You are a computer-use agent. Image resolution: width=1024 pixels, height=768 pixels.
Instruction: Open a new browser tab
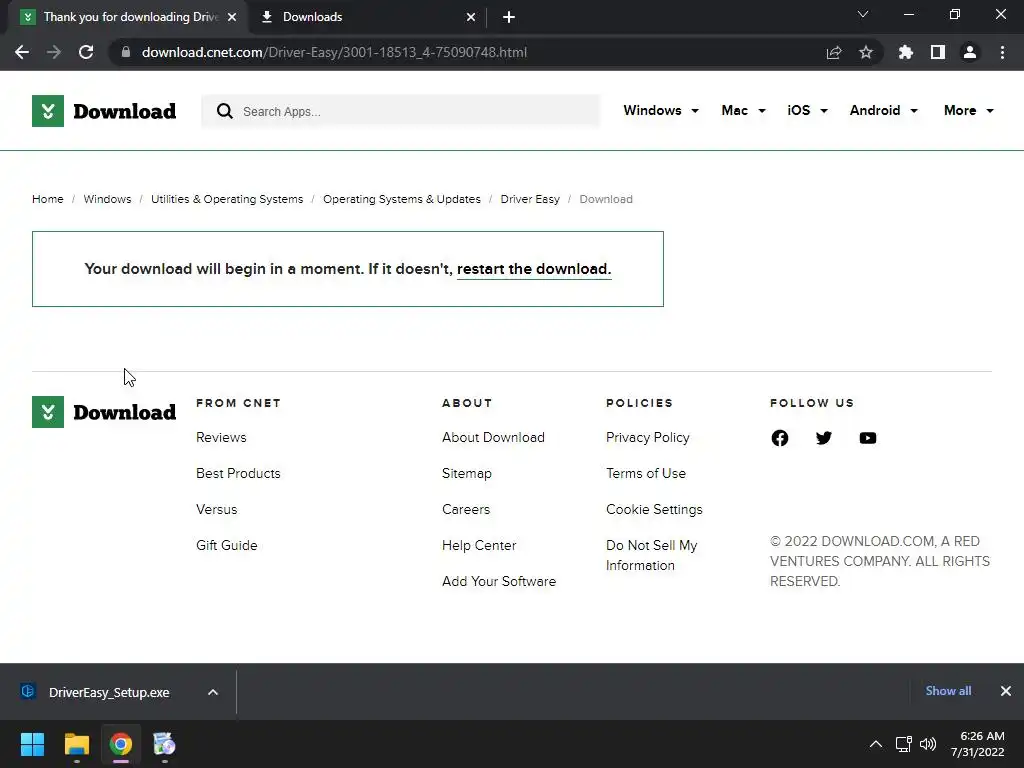[509, 17]
